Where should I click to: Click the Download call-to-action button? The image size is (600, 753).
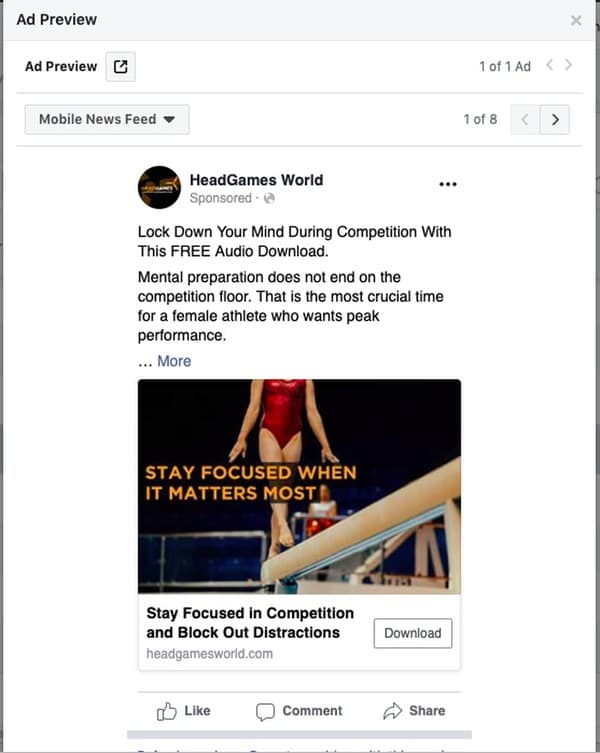[412, 633]
